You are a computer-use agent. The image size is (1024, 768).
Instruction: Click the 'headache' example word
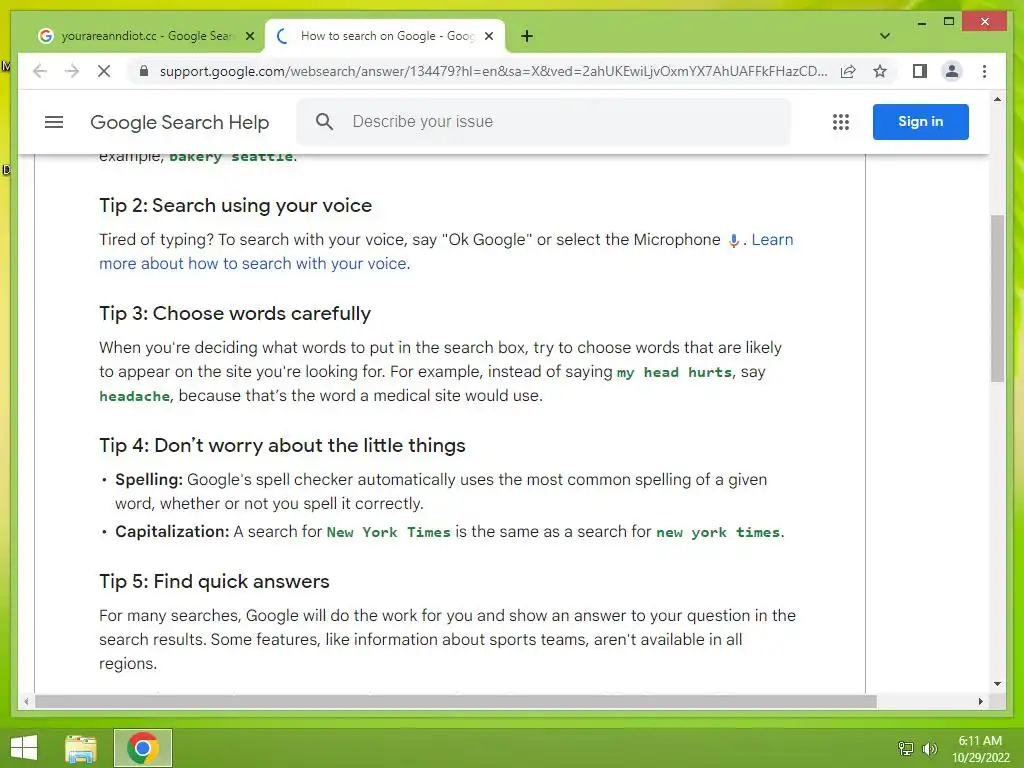(x=135, y=396)
